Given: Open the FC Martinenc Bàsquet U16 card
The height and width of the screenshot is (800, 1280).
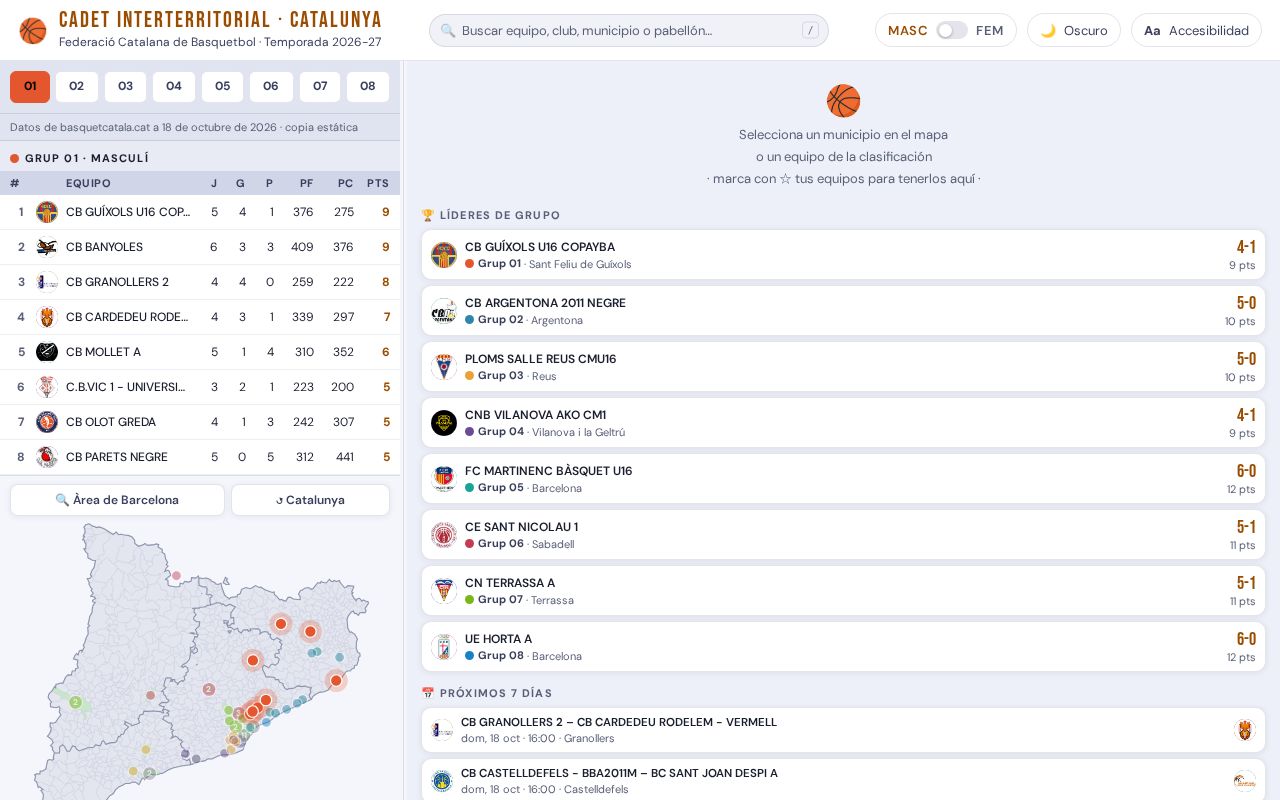Looking at the screenshot, I should 843,479.
